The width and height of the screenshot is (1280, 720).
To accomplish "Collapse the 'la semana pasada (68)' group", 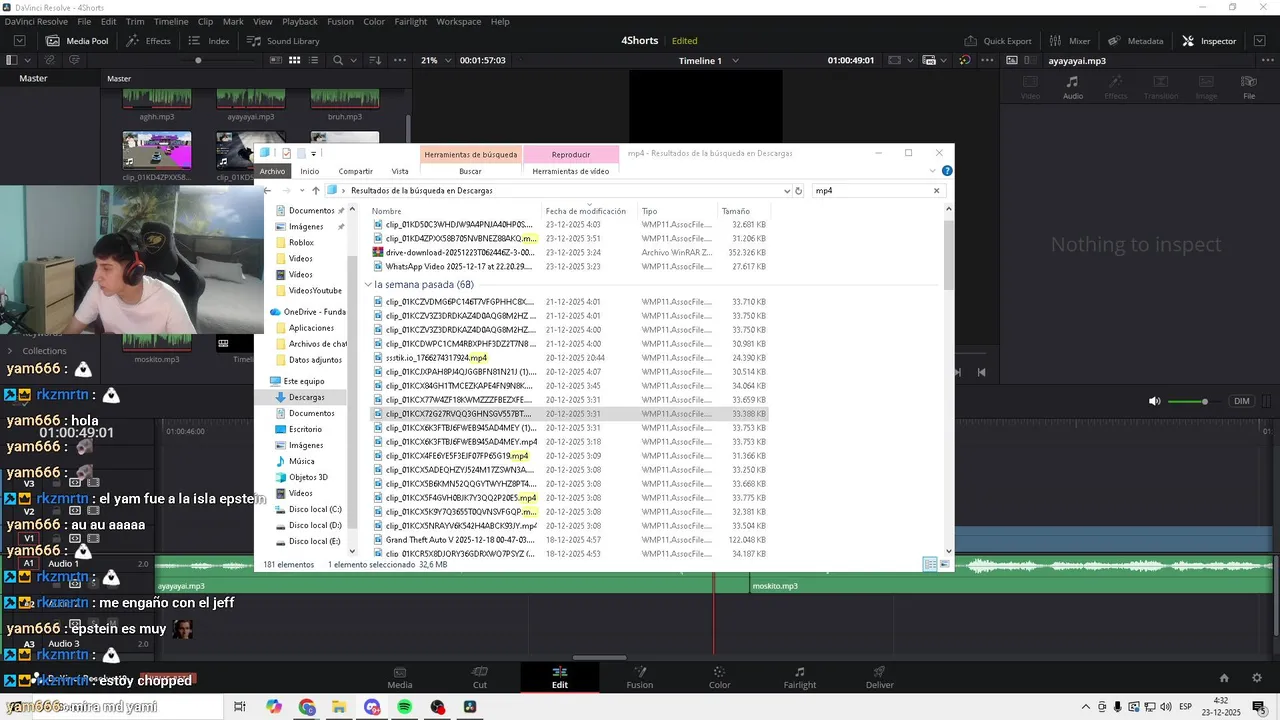I will 368,285.
